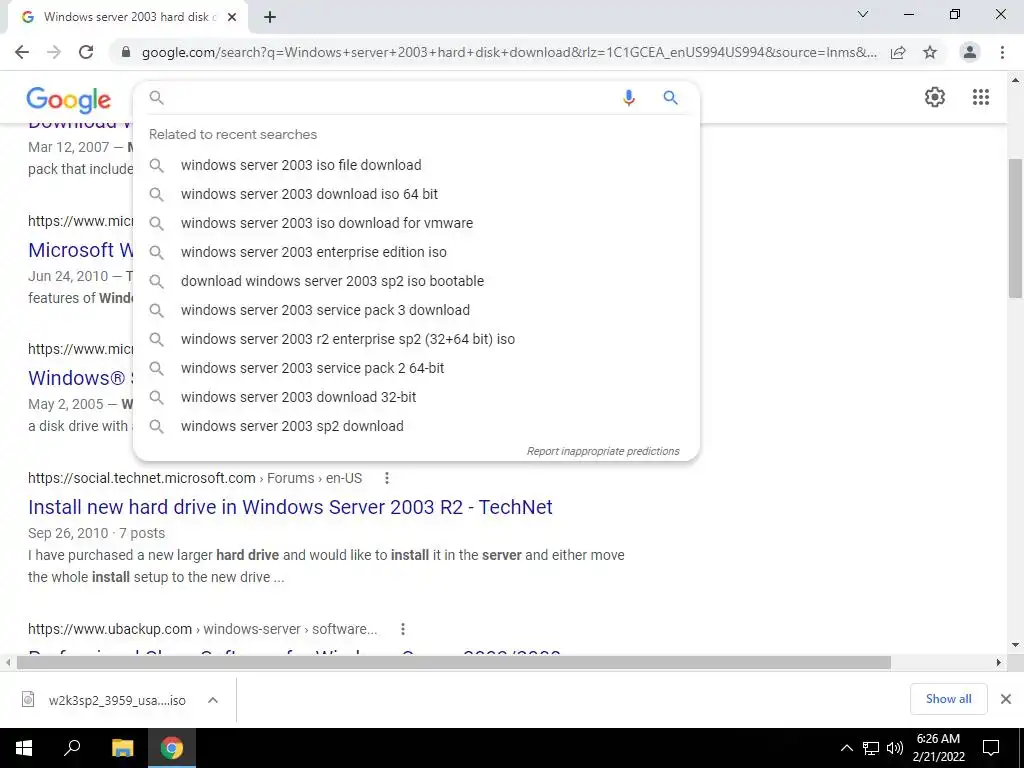Open volume control tray icon
1024x768 pixels.
[x=895, y=748]
